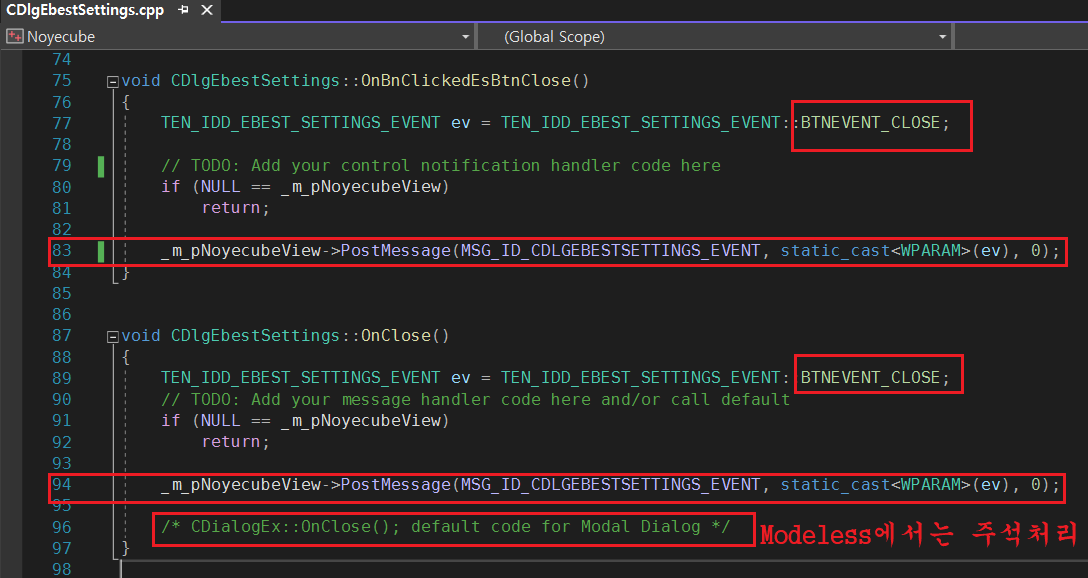Click line number 74
This screenshot has width=1088, height=578.
coord(62,60)
